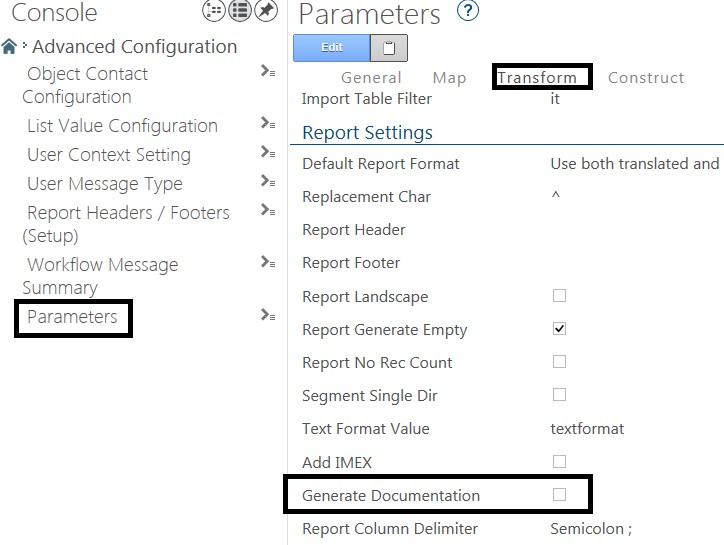Expand options arrow beside Parameters item
724x545 pixels.
268,315
